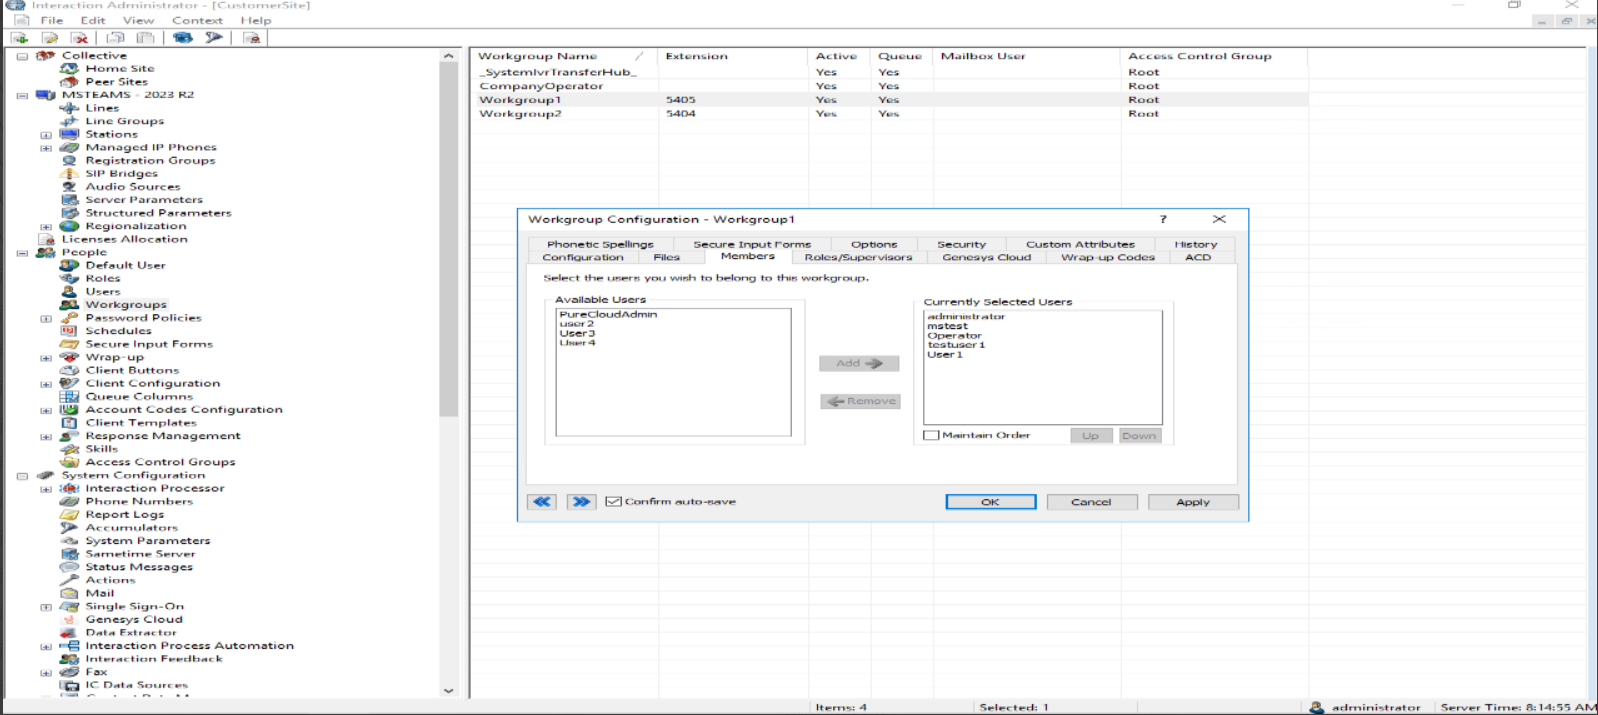Viewport: 1598px width, 715px height.
Task: Click the dialog help question mark
Action: (x=1163, y=219)
